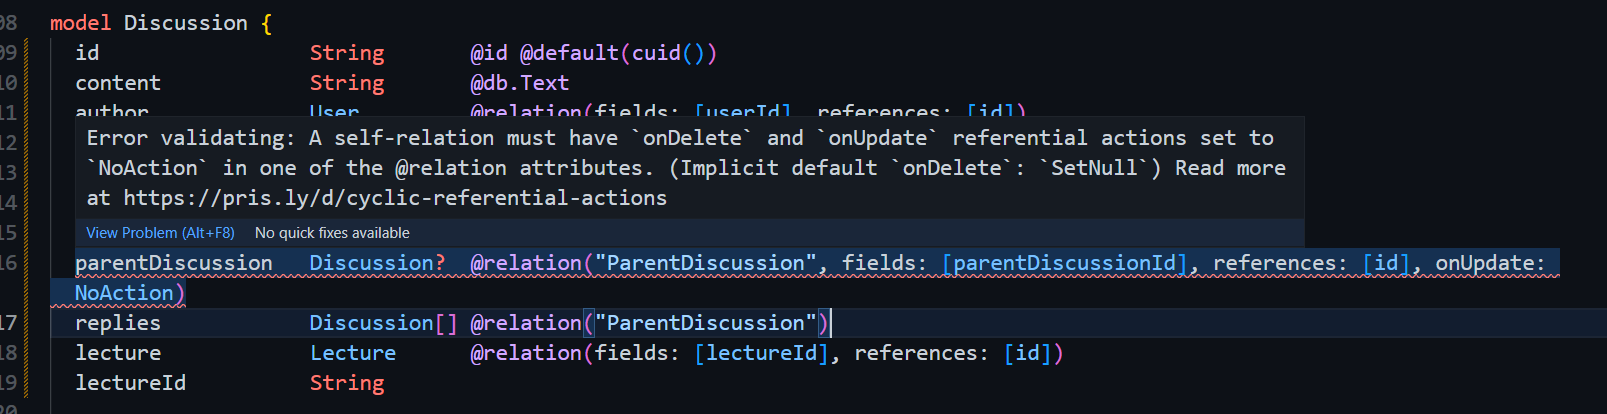Click the String type of the content field
The width and height of the screenshot is (1607, 414).
click(347, 83)
